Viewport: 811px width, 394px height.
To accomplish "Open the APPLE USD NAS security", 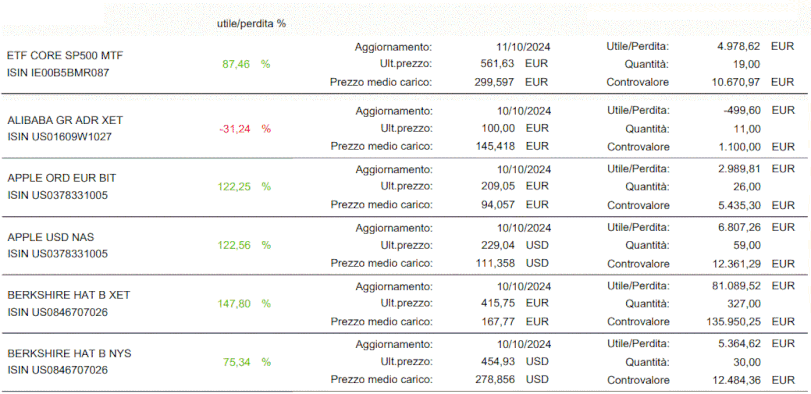I will pyautogui.click(x=51, y=237).
